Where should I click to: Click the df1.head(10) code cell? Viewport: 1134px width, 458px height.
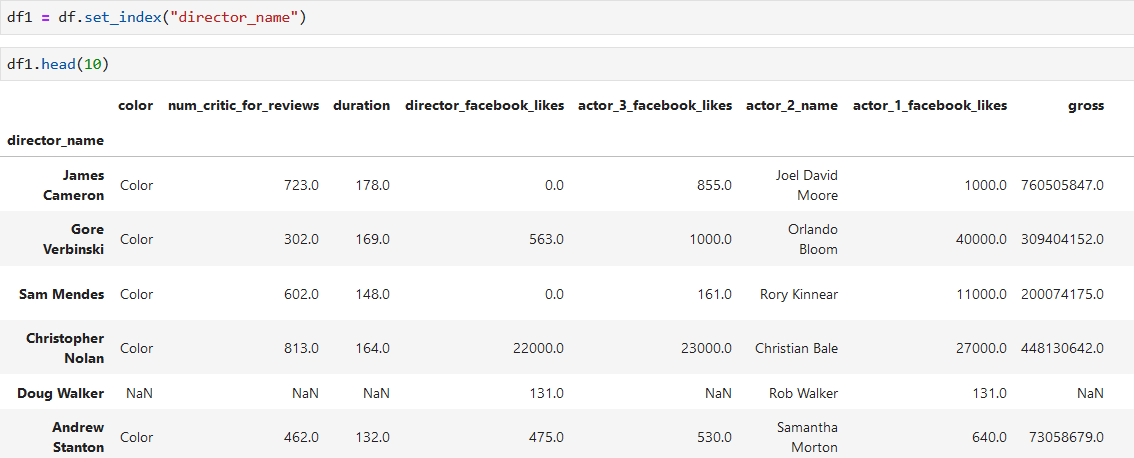tap(567, 64)
